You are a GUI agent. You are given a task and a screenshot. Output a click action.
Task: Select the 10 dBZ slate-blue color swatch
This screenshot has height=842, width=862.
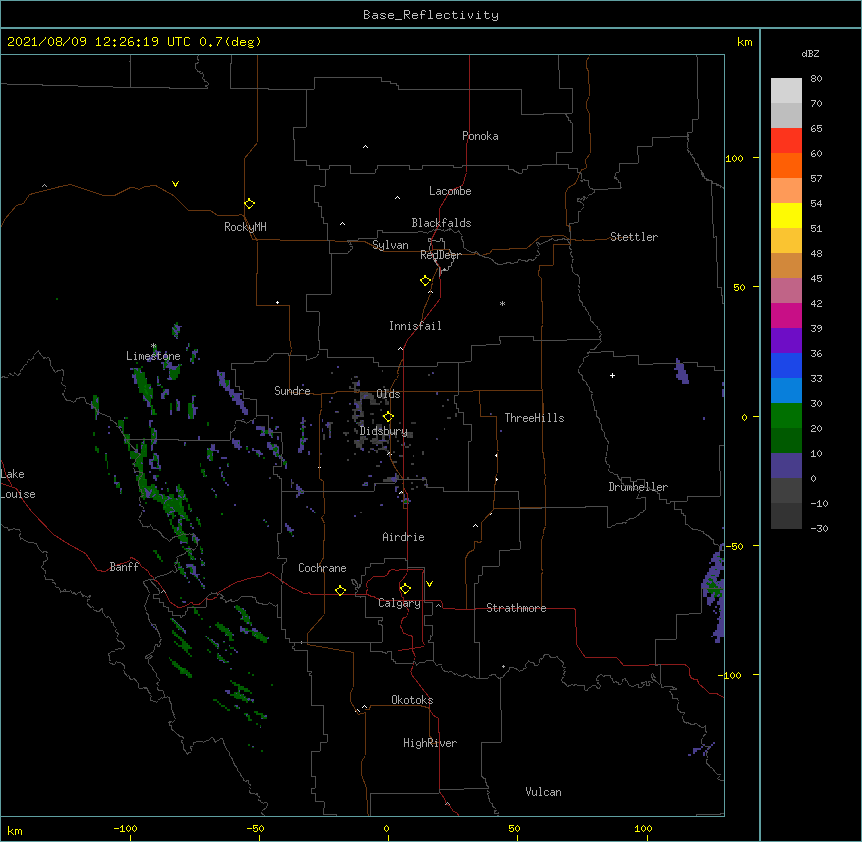[x=786, y=466]
